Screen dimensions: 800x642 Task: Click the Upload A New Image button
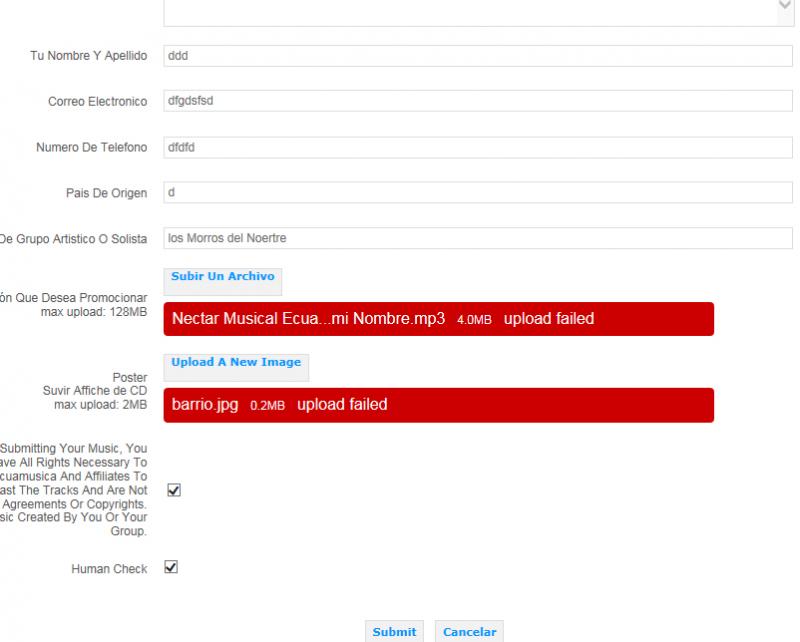236,367
